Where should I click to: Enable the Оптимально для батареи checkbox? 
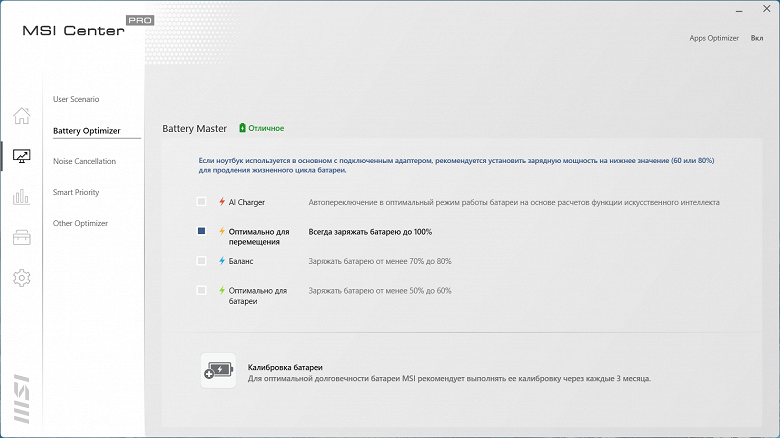coord(201,290)
